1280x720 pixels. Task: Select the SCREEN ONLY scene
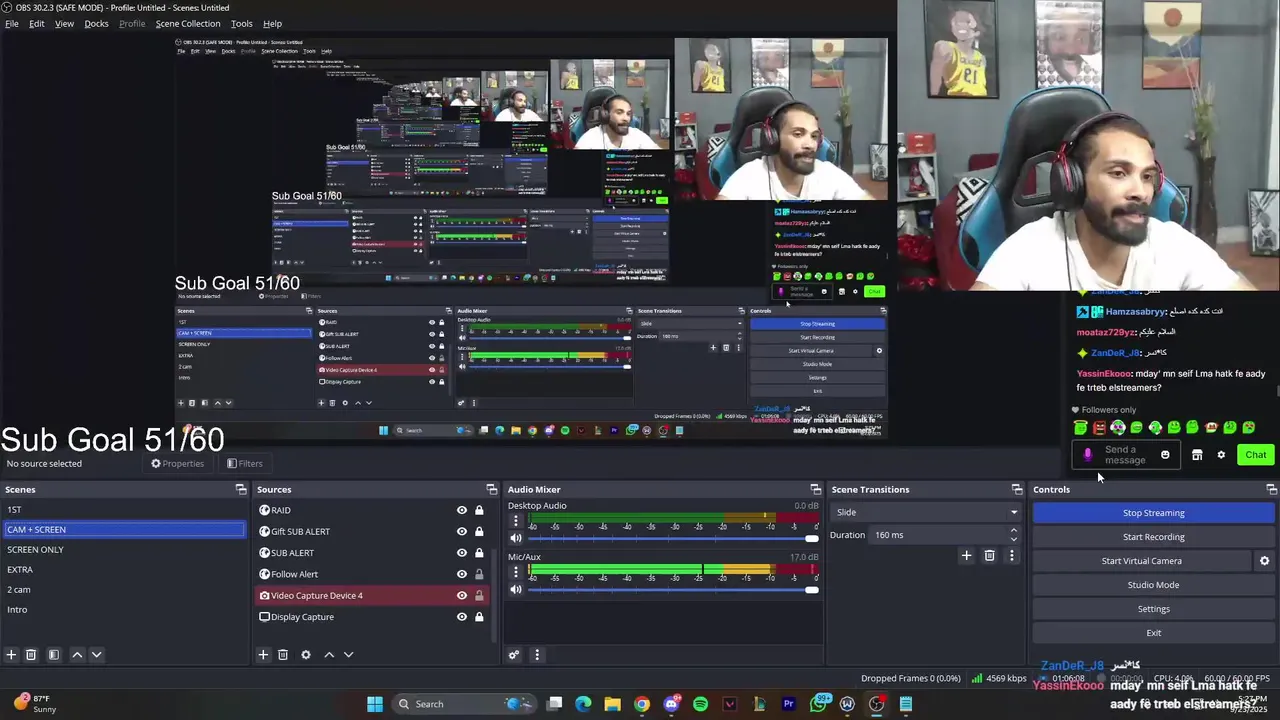click(123, 549)
